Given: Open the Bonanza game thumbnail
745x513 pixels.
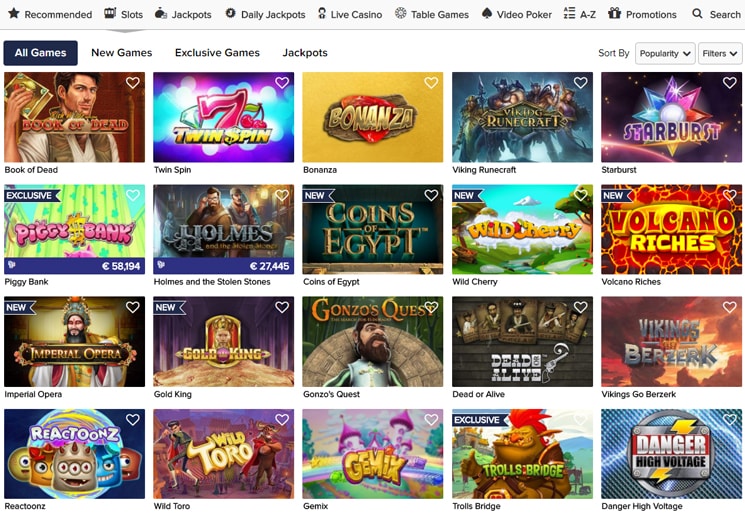Looking at the screenshot, I should pyautogui.click(x=373, y=117).
